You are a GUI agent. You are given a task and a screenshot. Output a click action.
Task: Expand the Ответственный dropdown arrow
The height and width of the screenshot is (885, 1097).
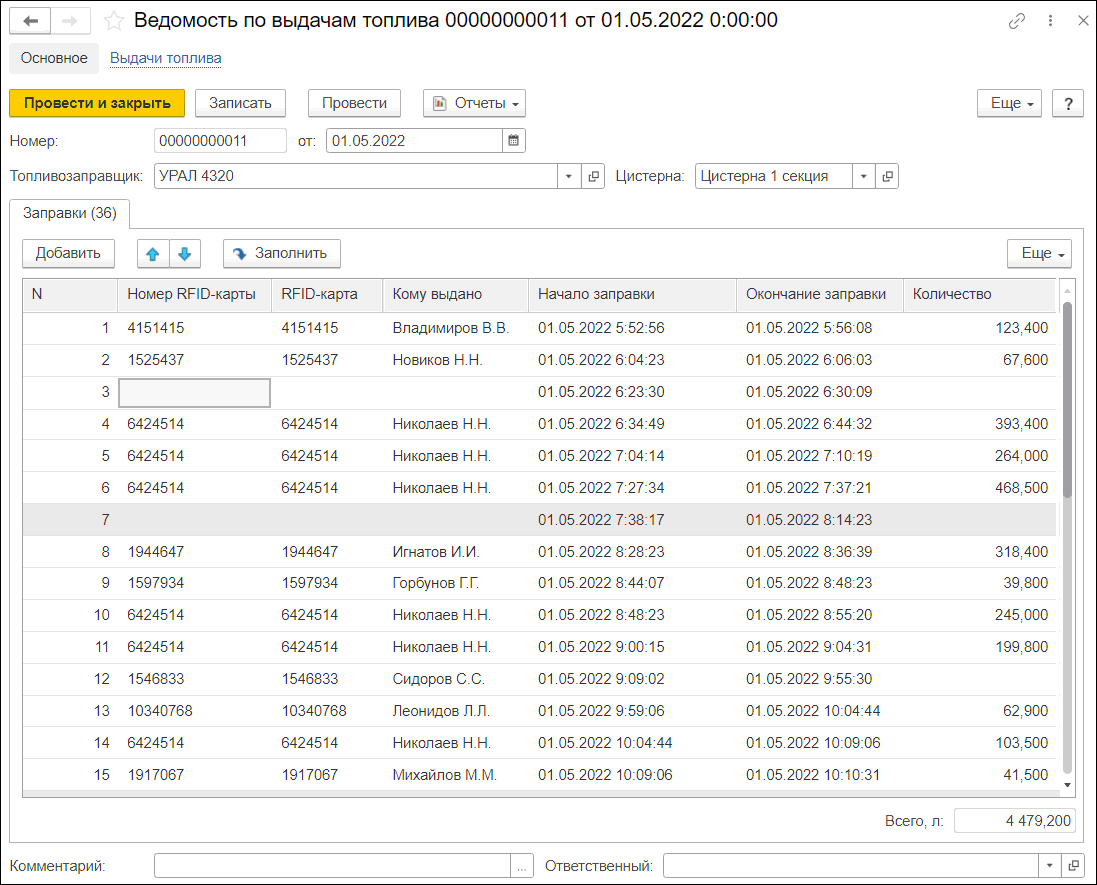coord(1049,865)
